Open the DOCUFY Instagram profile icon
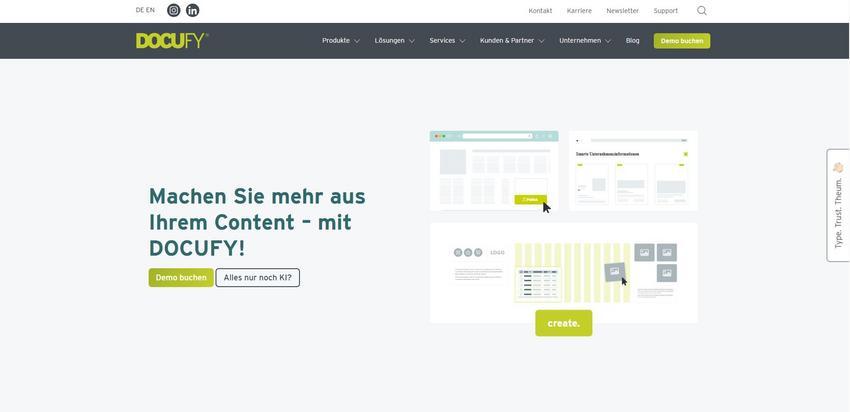 coord(173,10)
